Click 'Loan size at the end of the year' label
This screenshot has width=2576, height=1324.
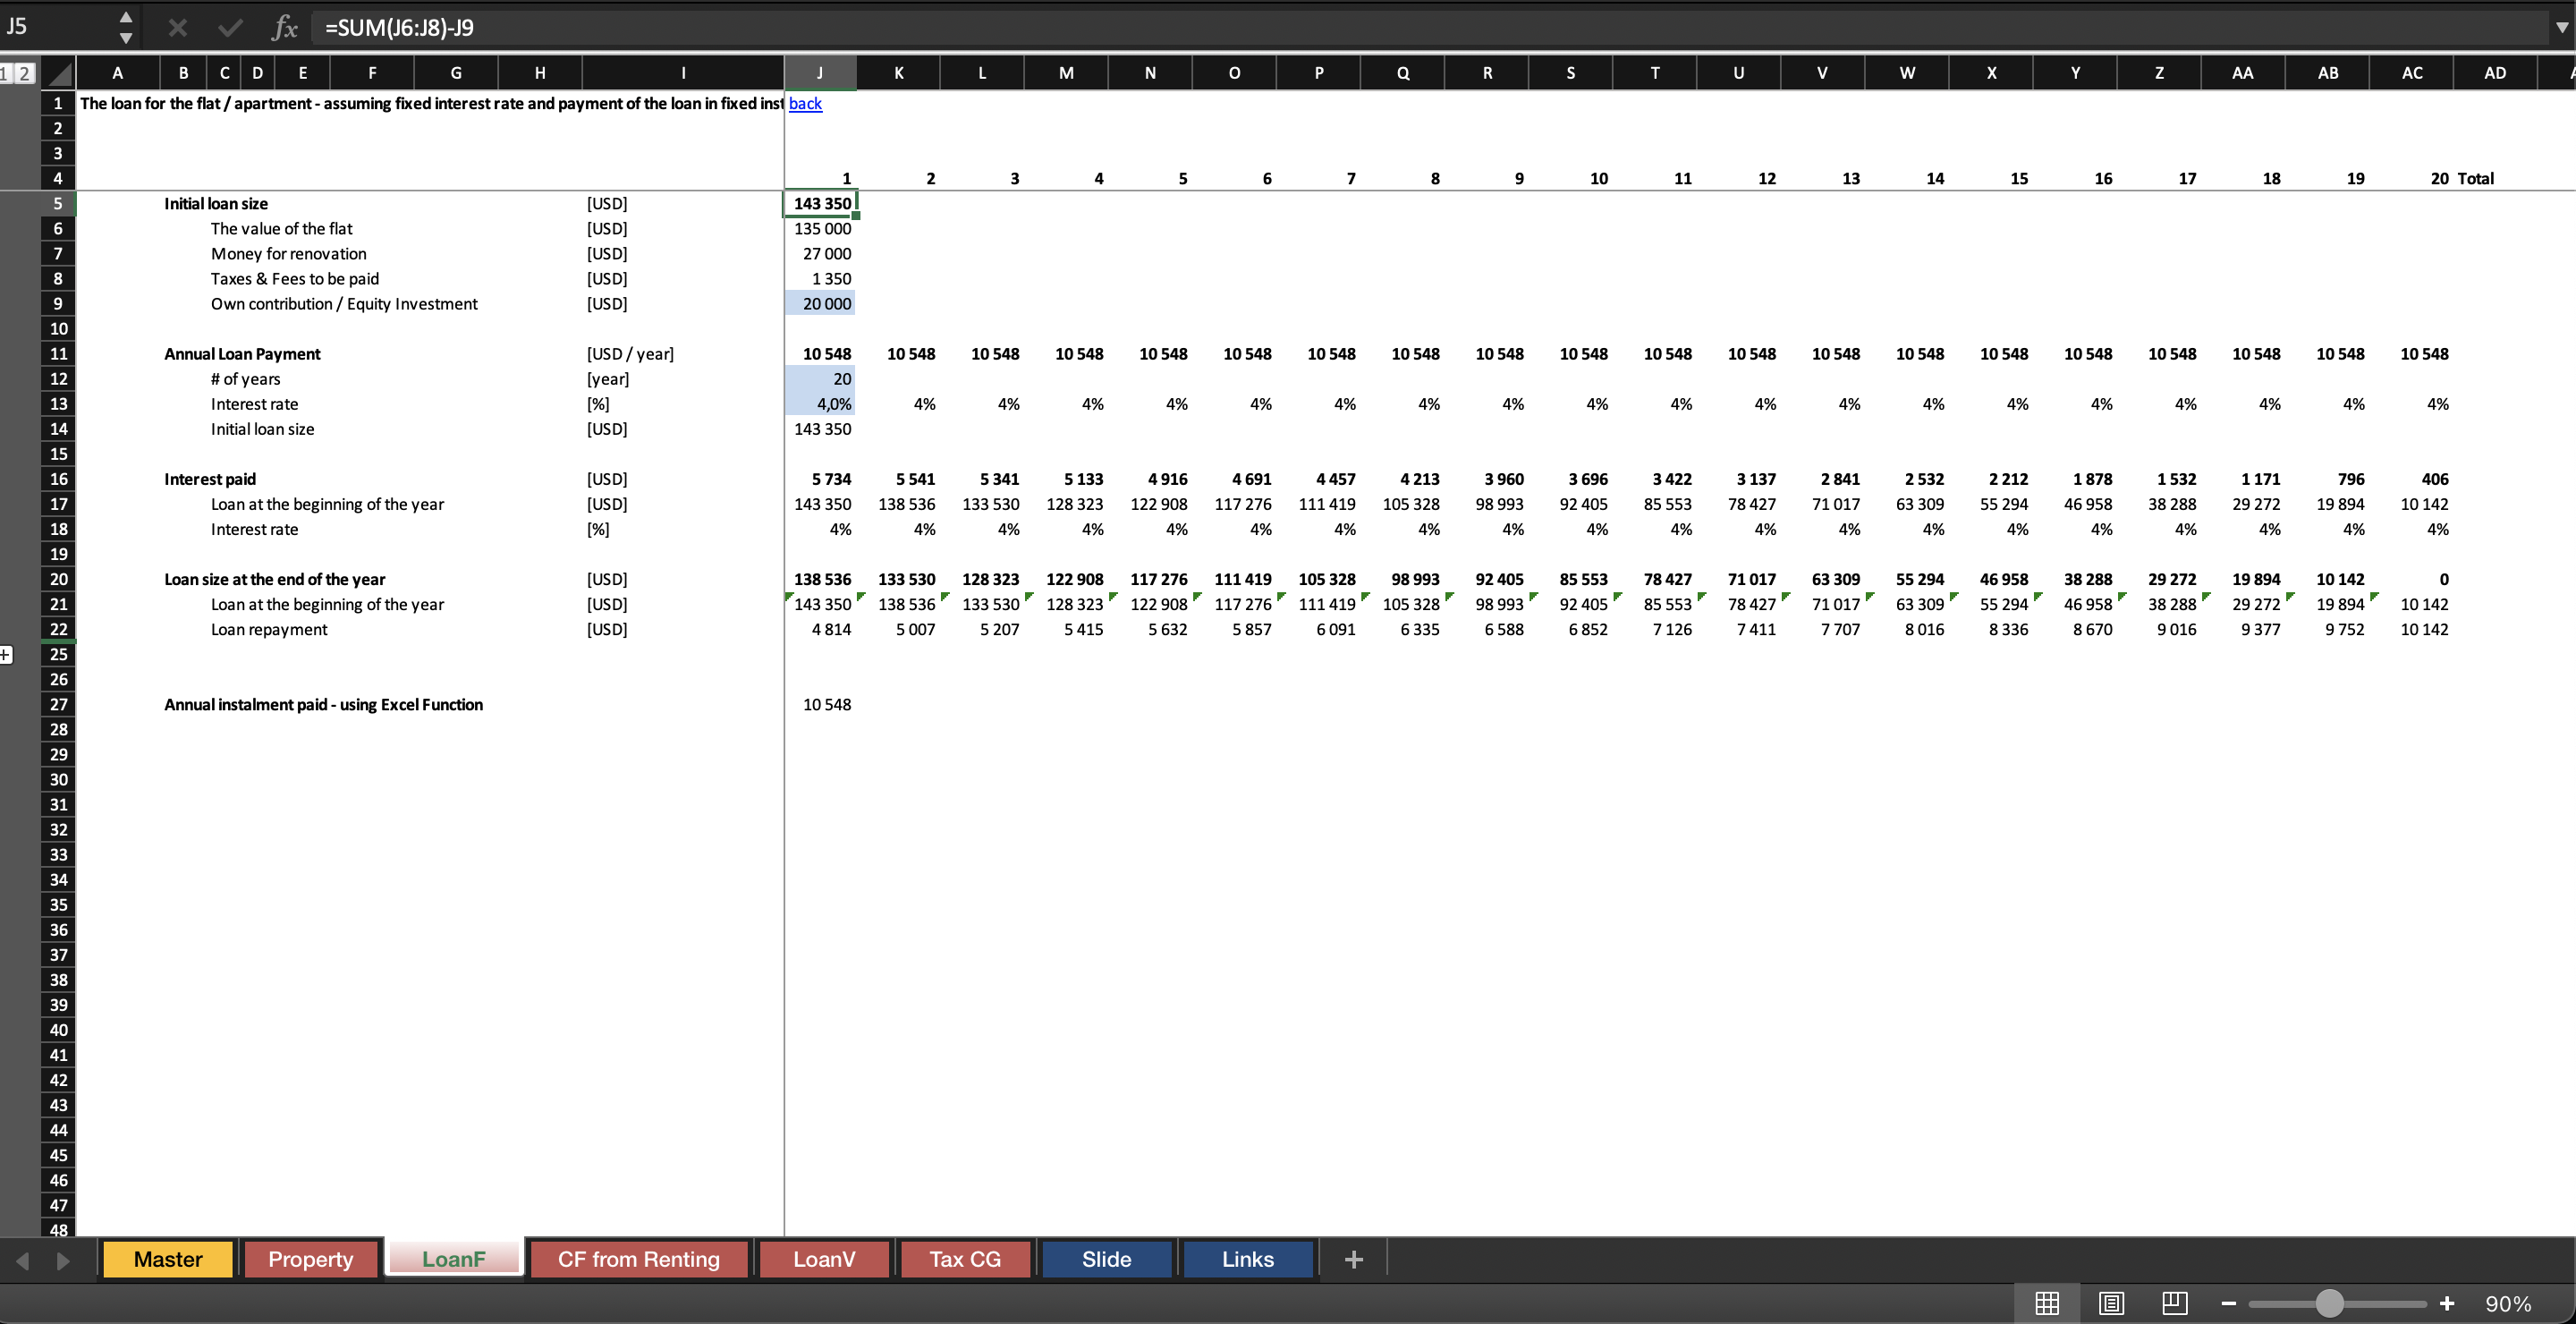click(x=274, y=579)
